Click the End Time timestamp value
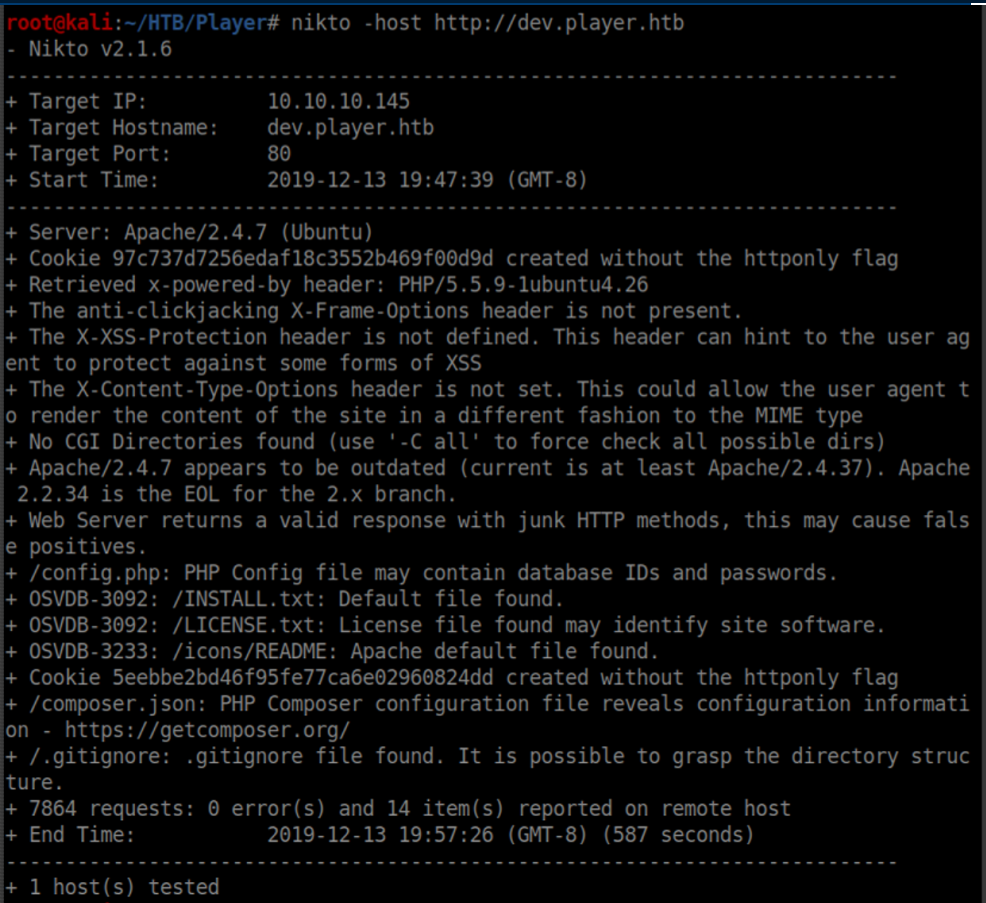986x903 pixels. point(427,834)
